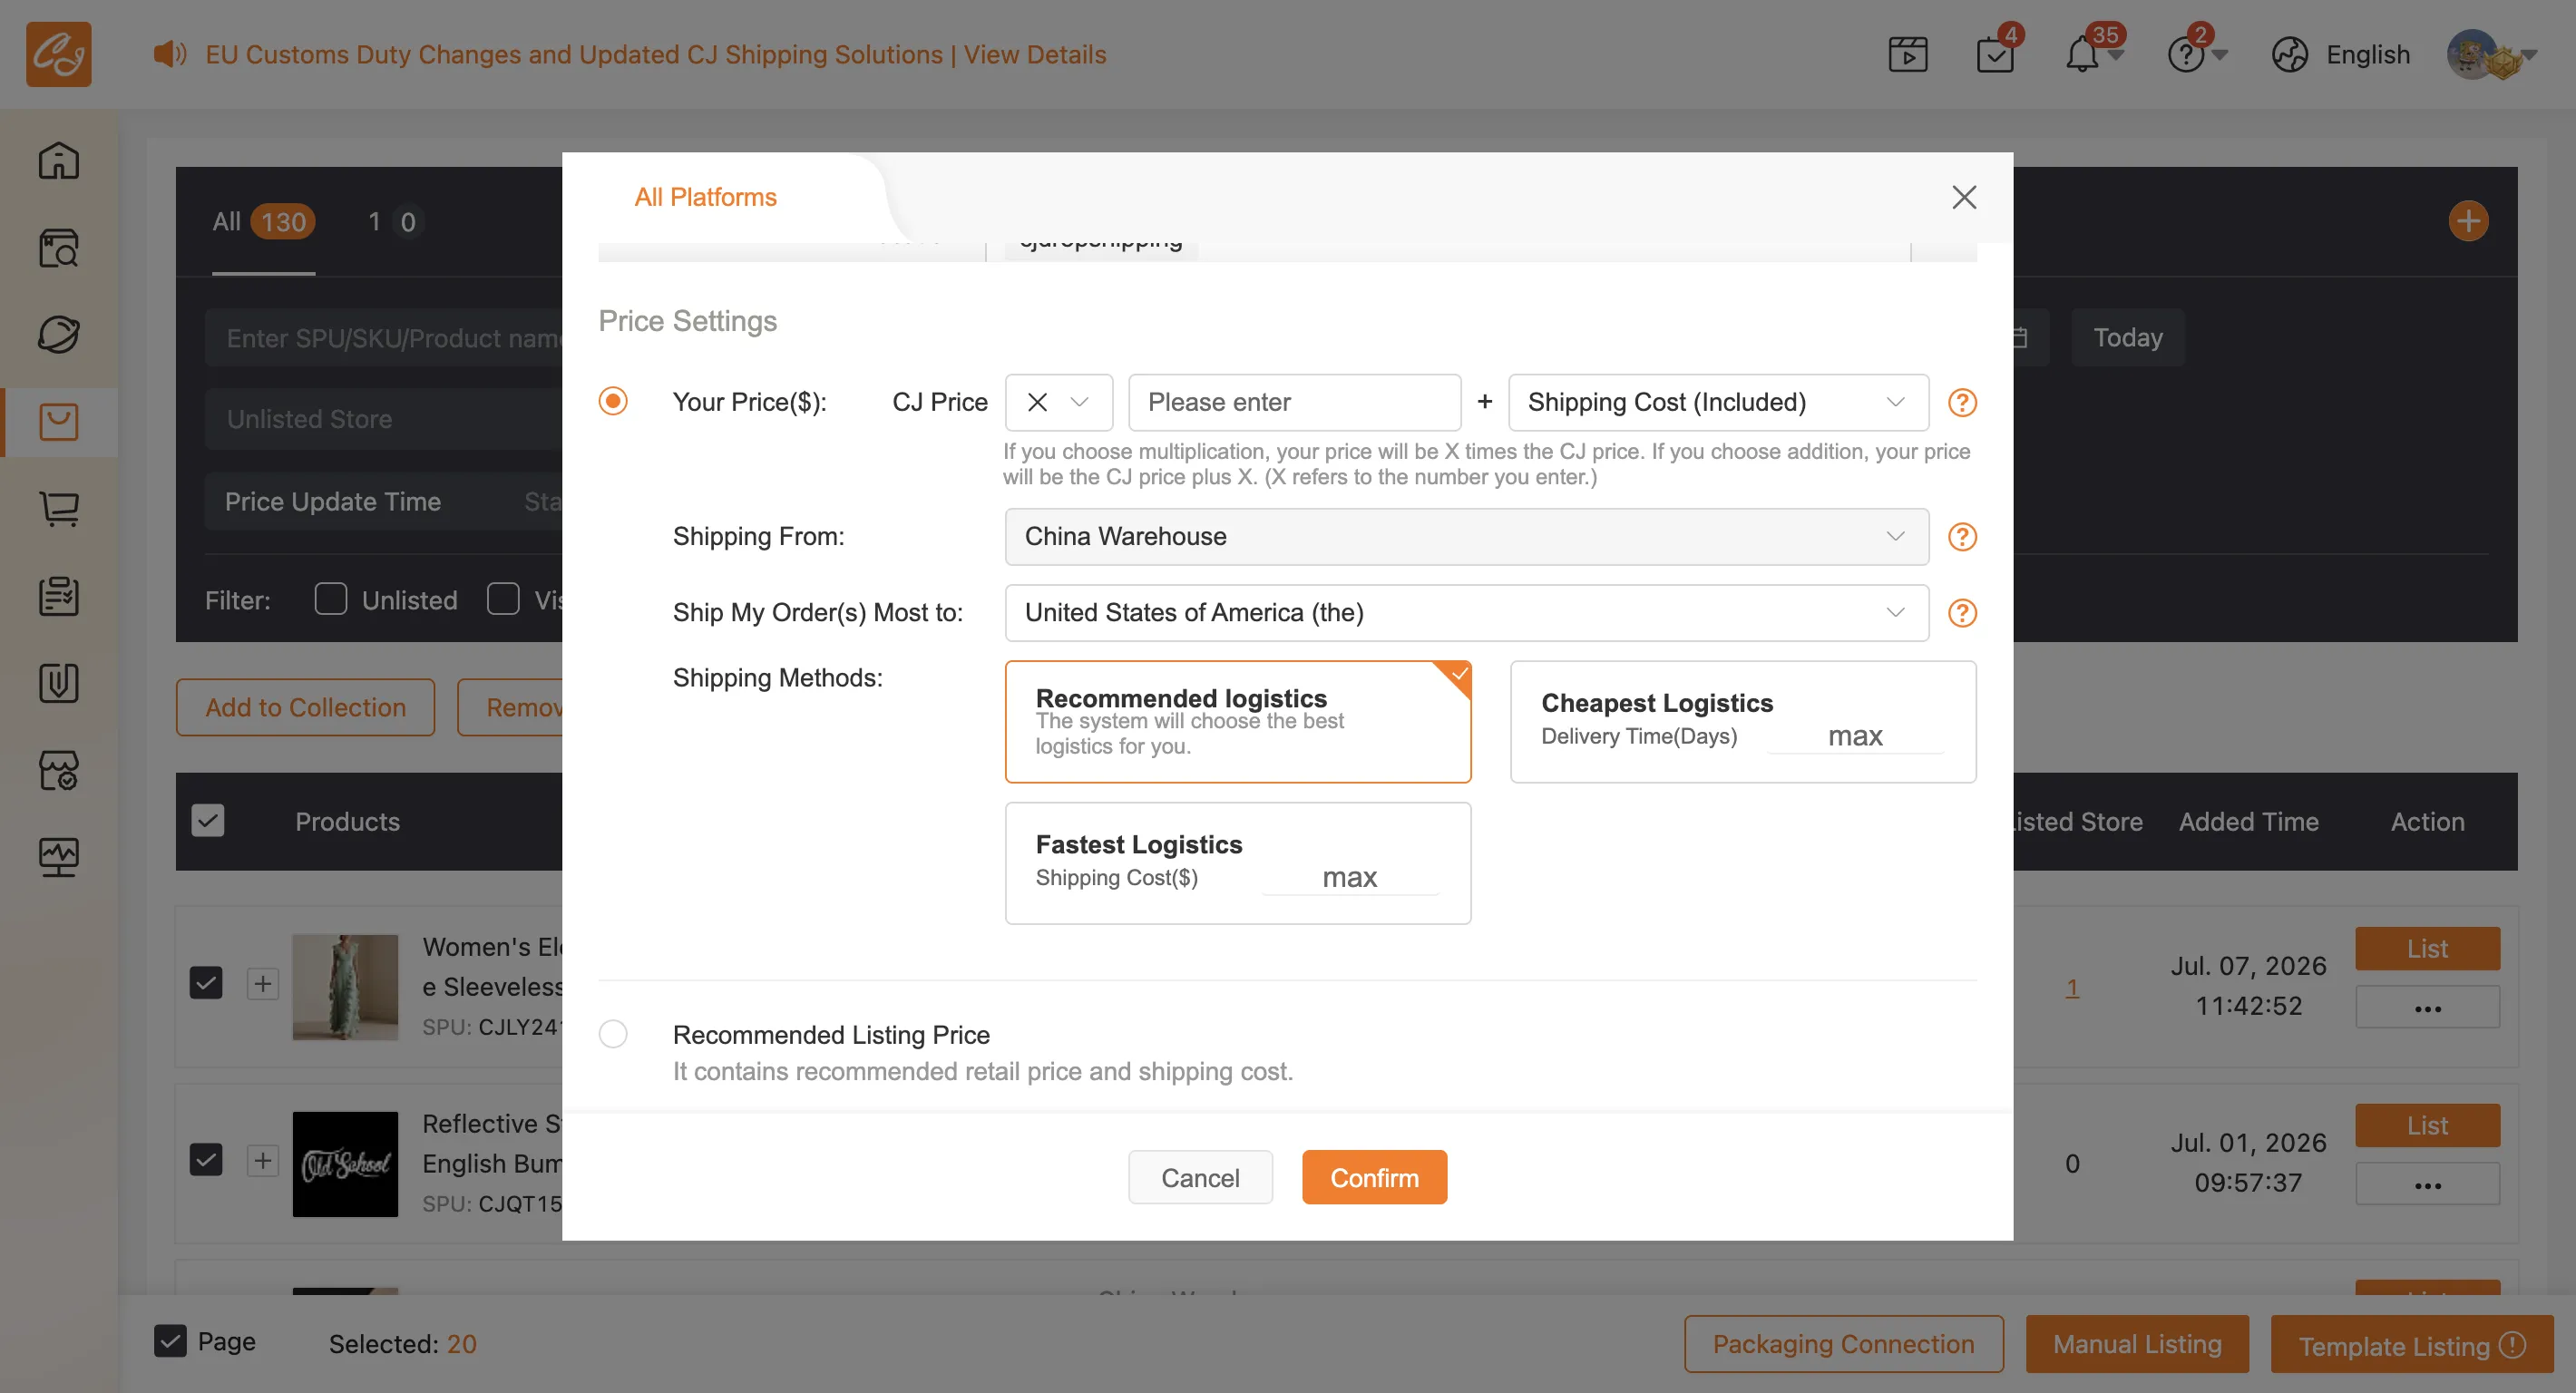Image resolution: width=2576 pixels, height=1393 pixels.
Task: Open notifications bell with badge 35
Action: click(2083, 54)
